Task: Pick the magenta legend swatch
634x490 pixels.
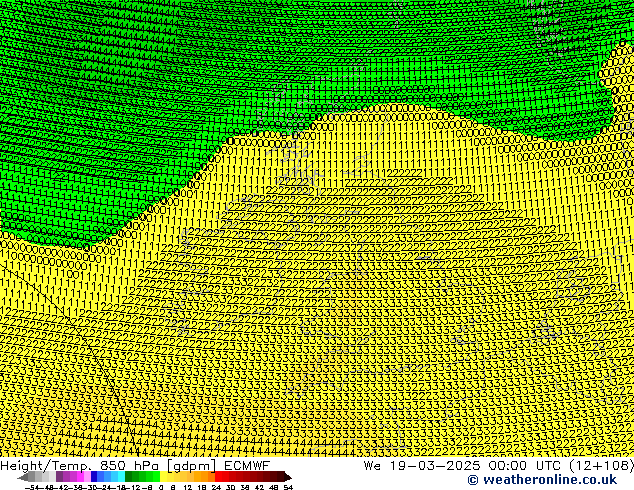Action: pyautogui.click(x=80, y=476)
